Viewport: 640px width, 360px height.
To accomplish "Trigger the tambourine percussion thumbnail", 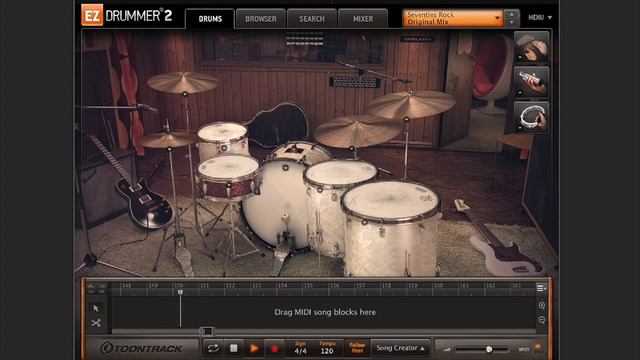I will click(532, 117).
